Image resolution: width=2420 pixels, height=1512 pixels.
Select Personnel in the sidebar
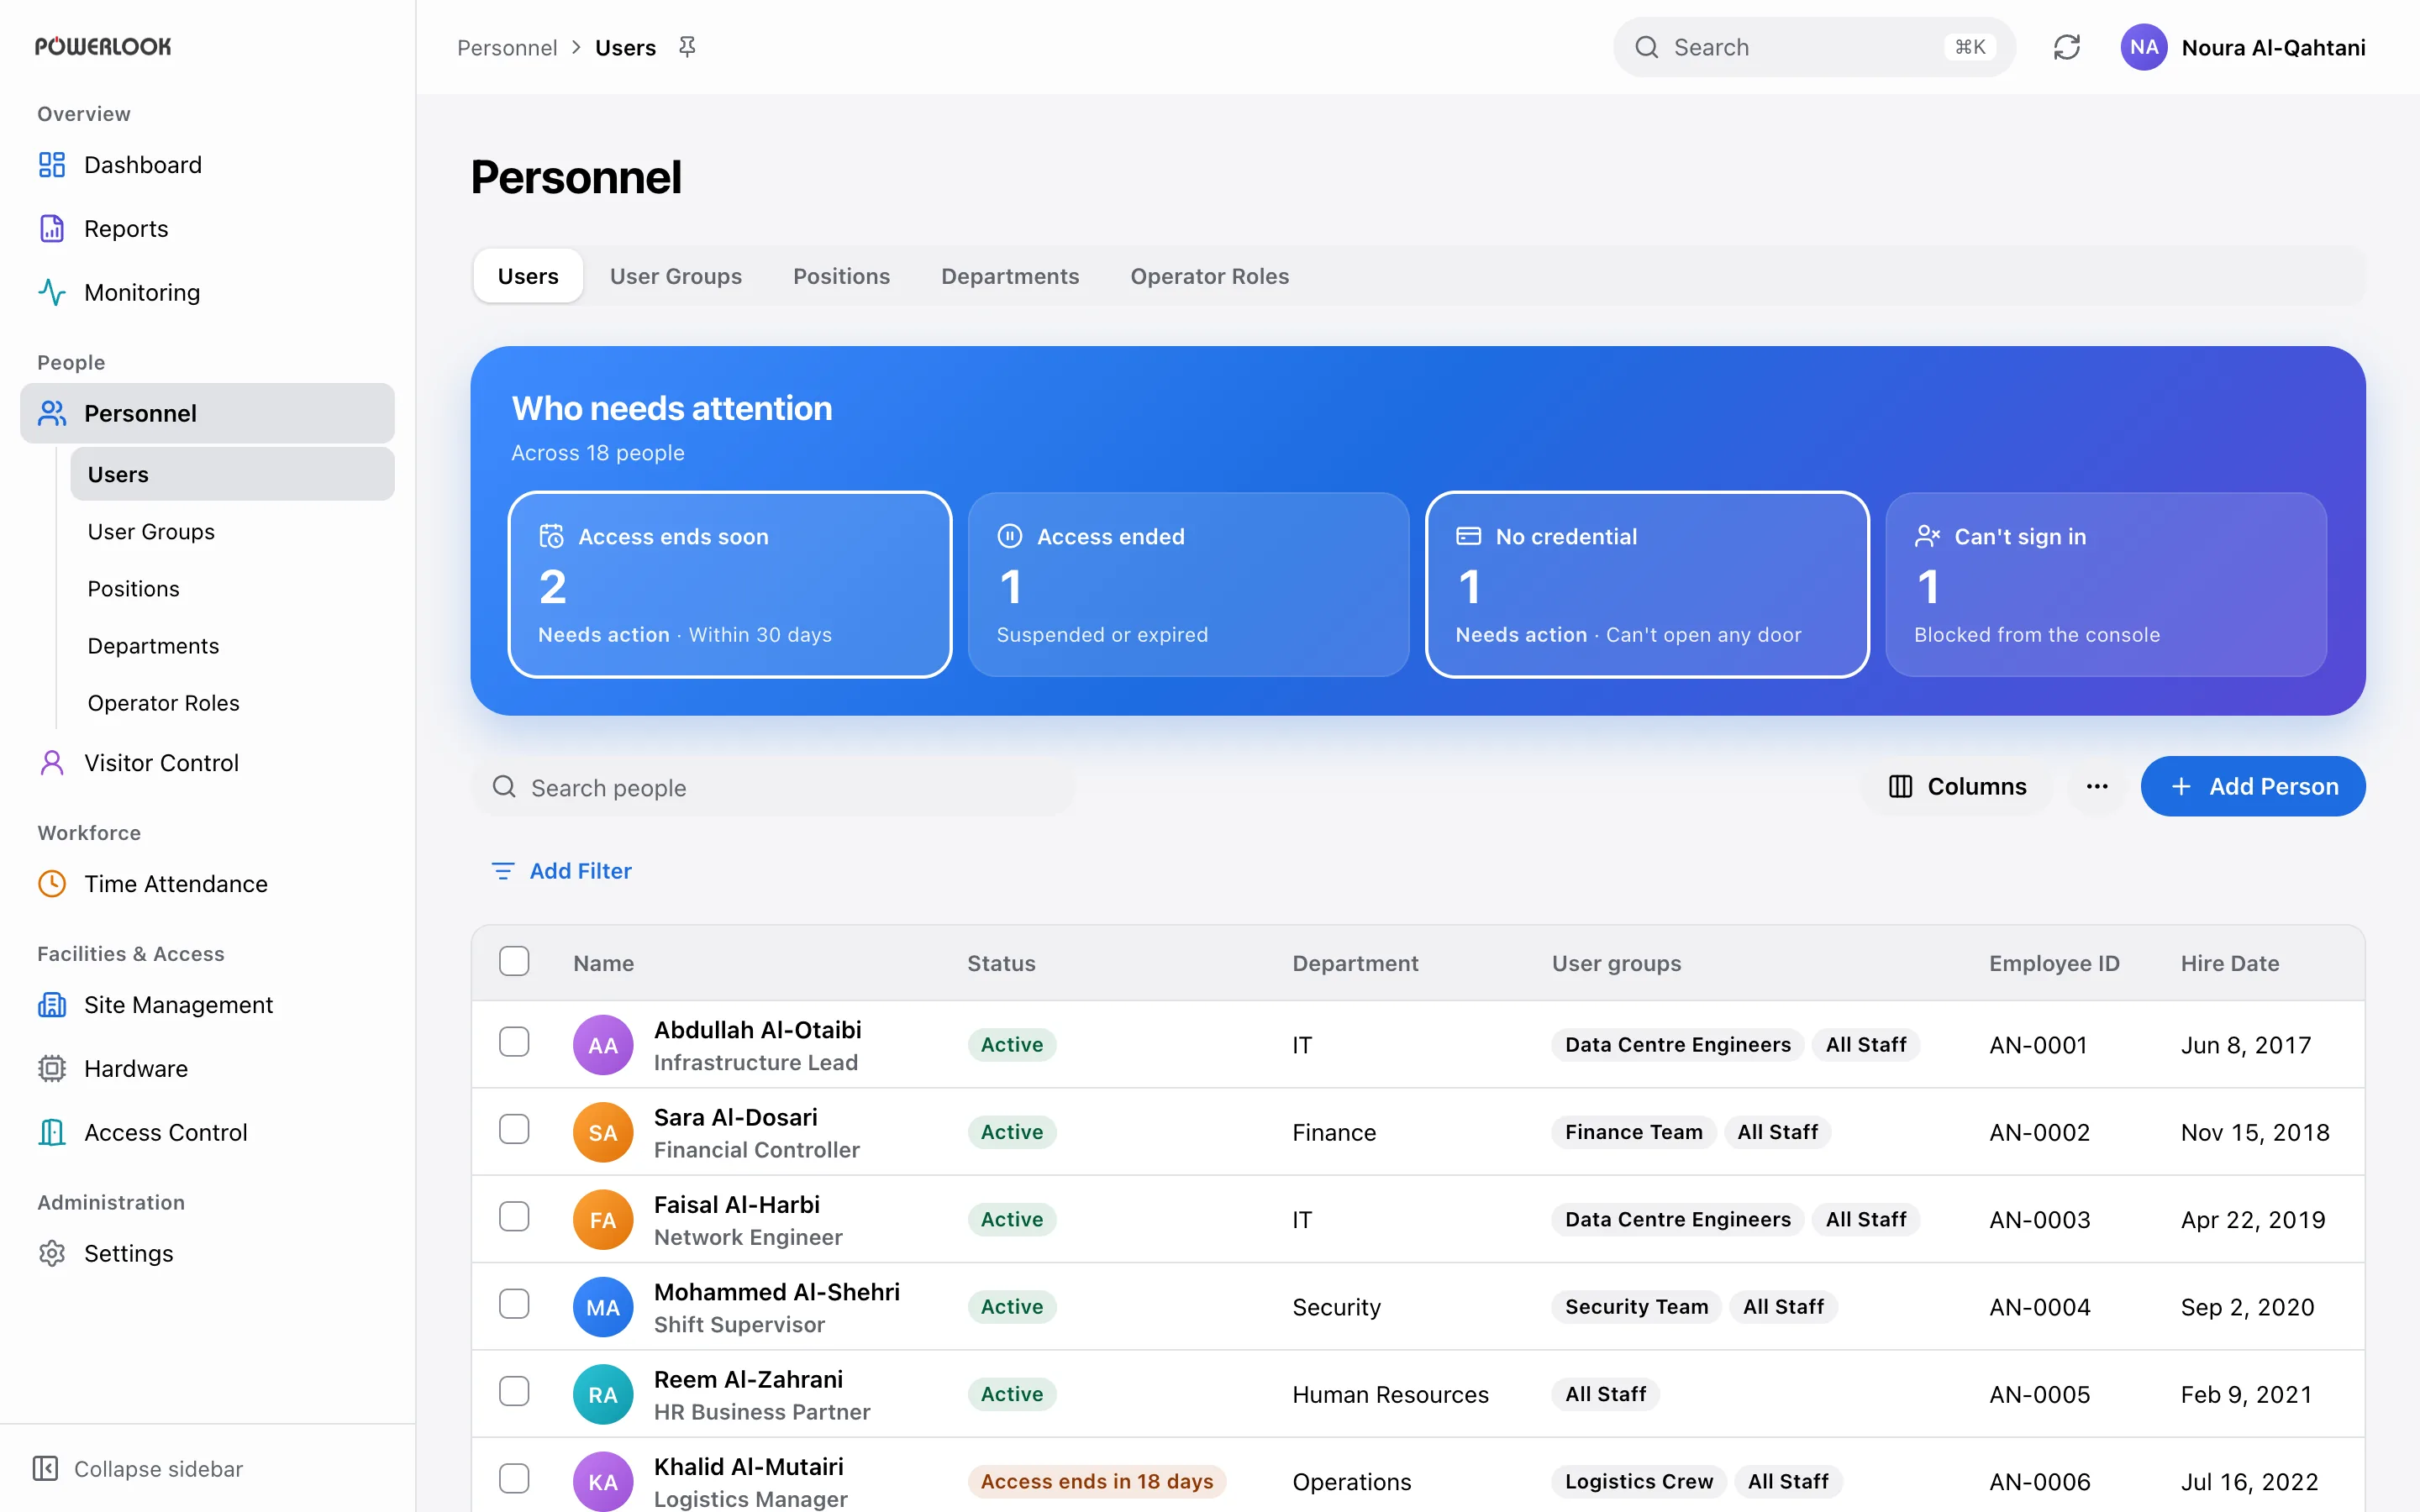pyautogui.click(x=207, y=413)
